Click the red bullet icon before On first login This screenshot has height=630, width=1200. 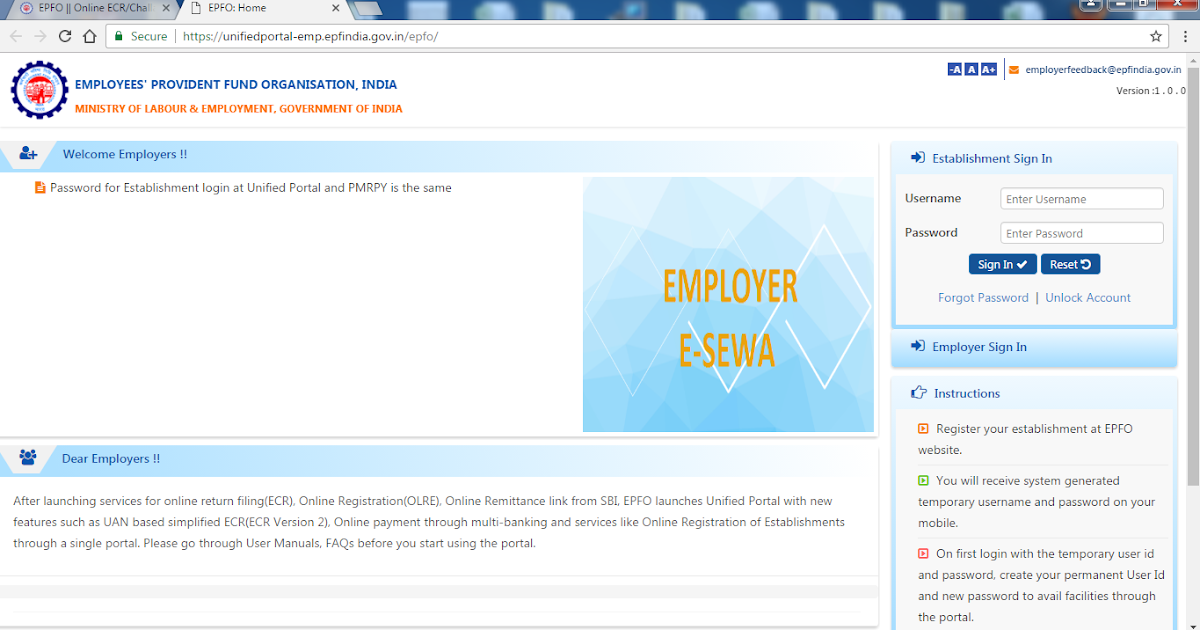pos(923,553)
